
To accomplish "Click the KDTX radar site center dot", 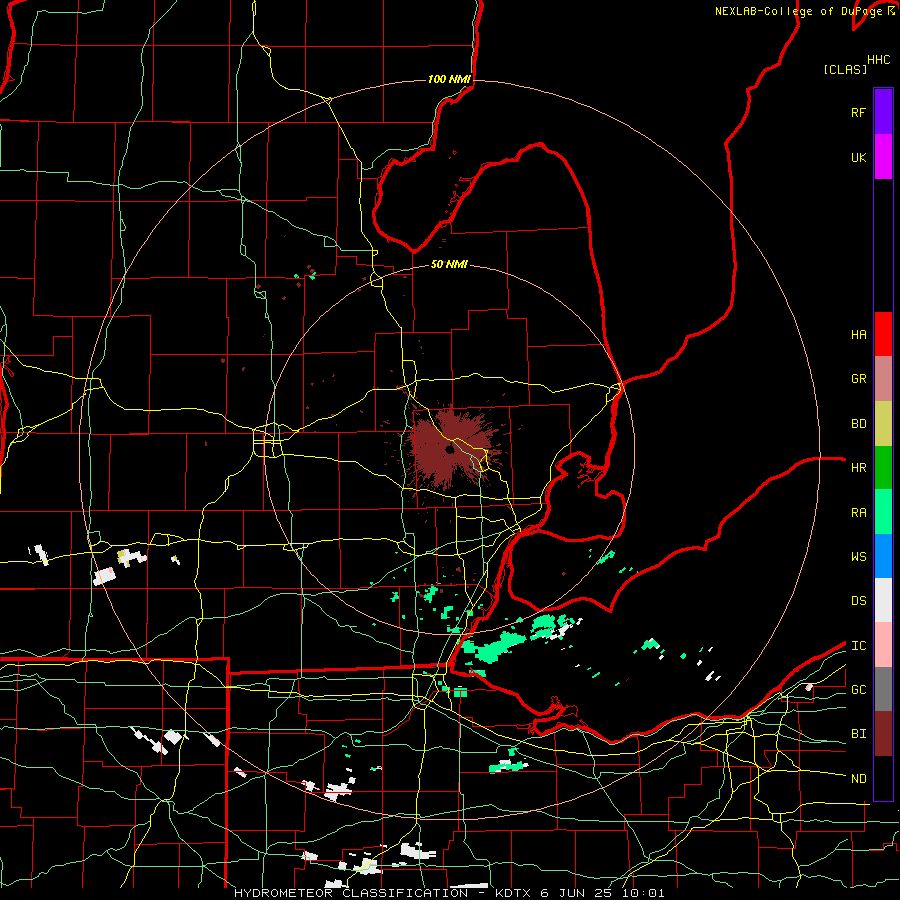I will click(451, 449).
